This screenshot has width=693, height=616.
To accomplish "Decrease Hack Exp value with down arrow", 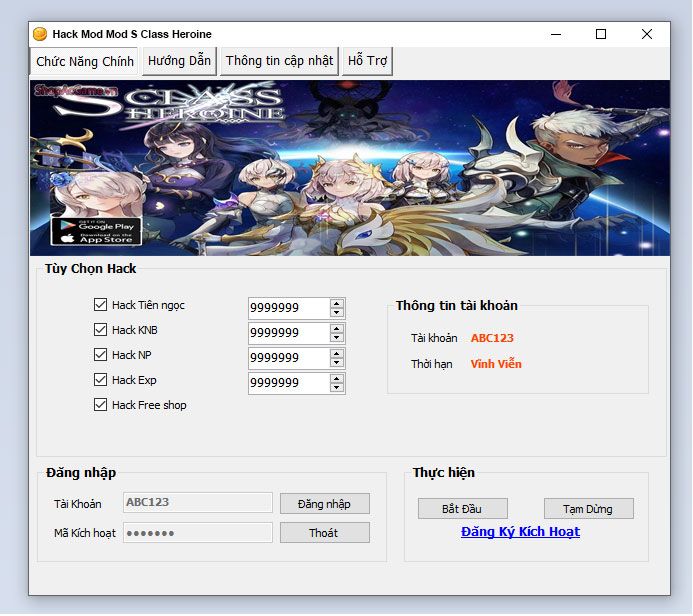I will point(337,388).
